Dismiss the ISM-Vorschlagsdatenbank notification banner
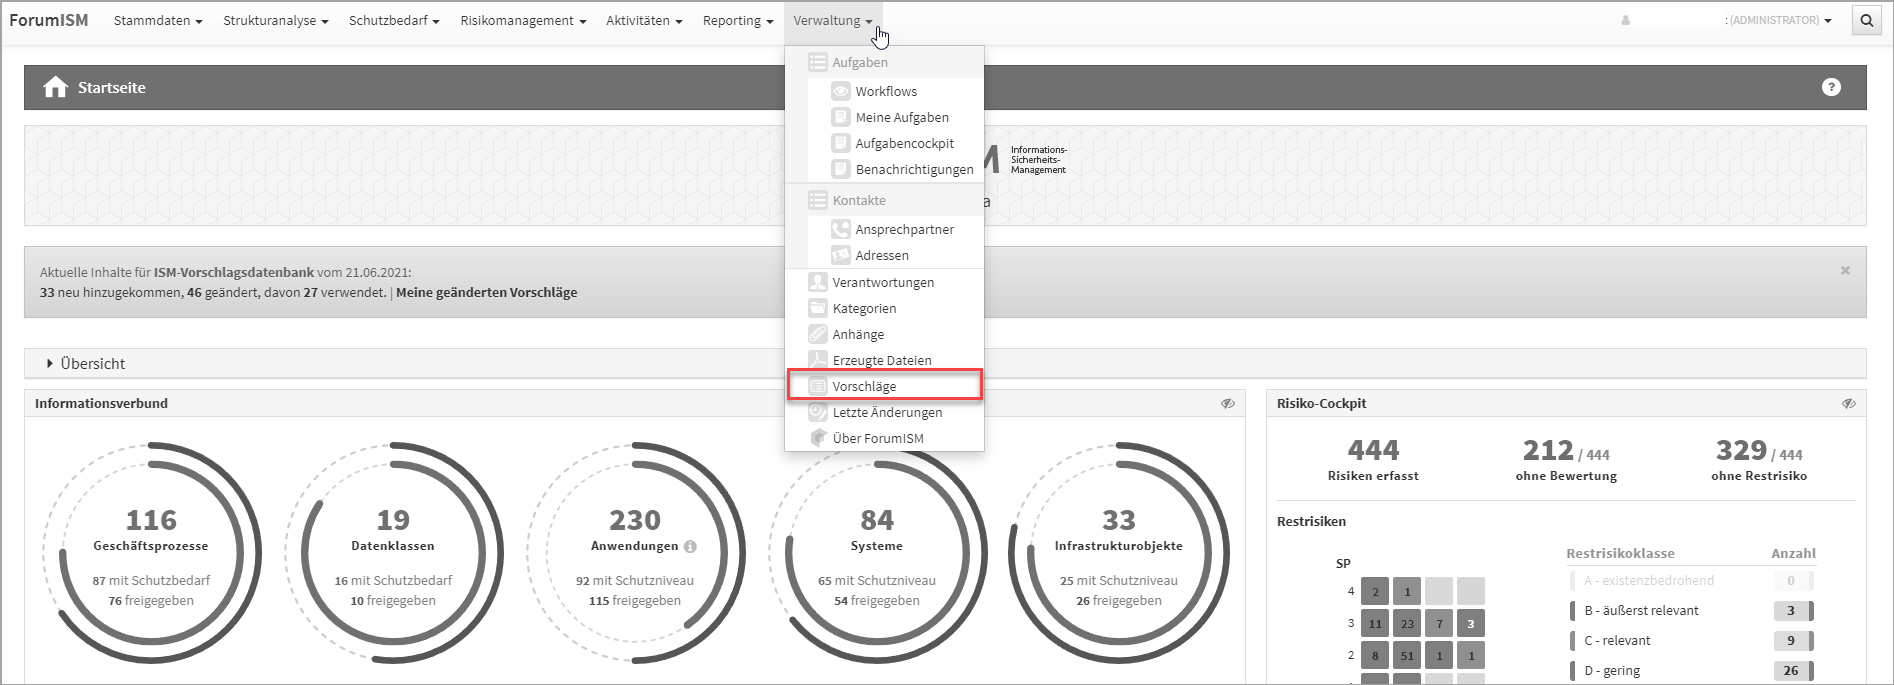The width and height of the screenshot is (1894, 685). pos(1845,271)
